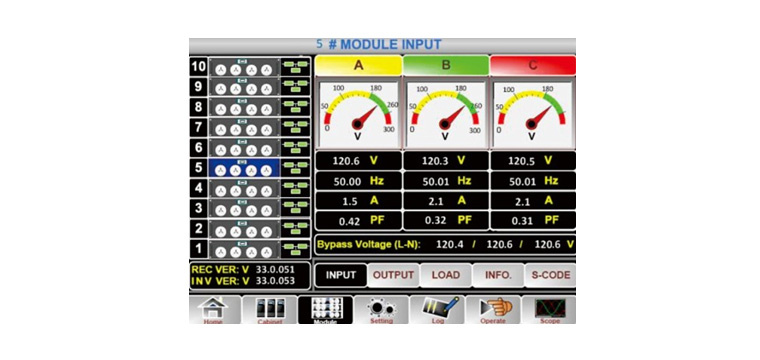Click the status diagram icon for module 10

tap(296, 67)
